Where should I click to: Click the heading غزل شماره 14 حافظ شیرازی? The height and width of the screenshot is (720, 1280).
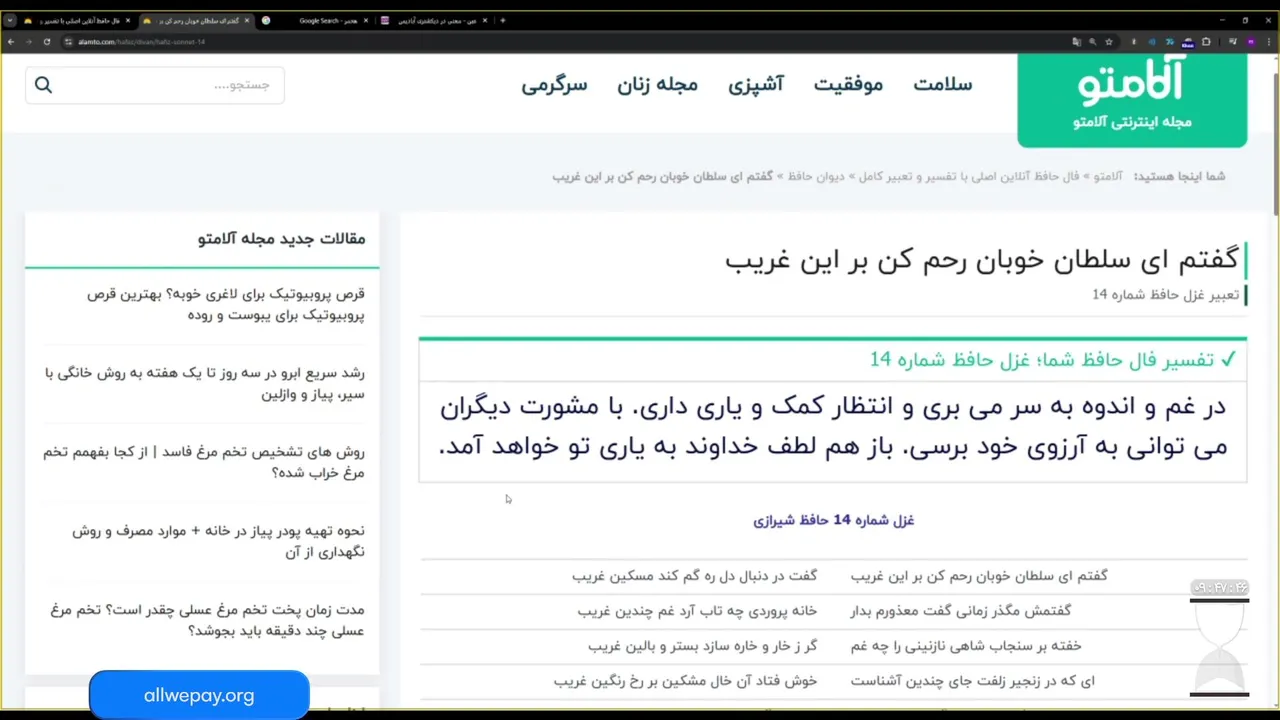point(834,520)
